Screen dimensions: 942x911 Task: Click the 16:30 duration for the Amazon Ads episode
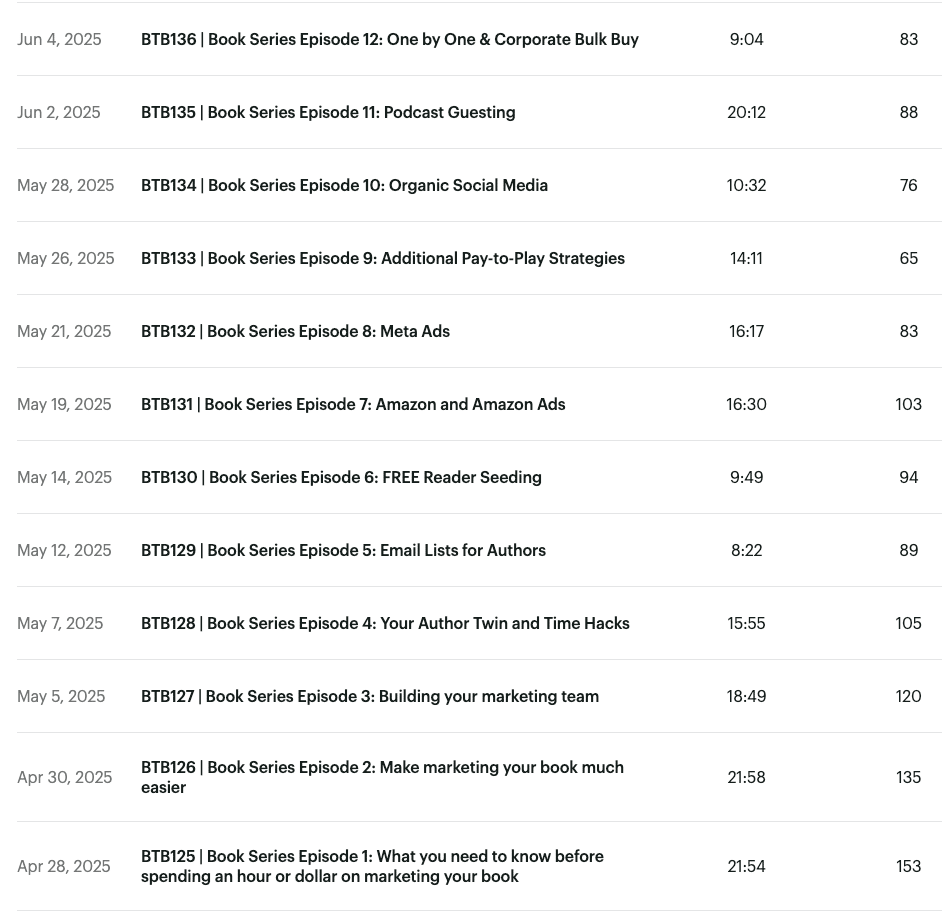pos(746,405)
